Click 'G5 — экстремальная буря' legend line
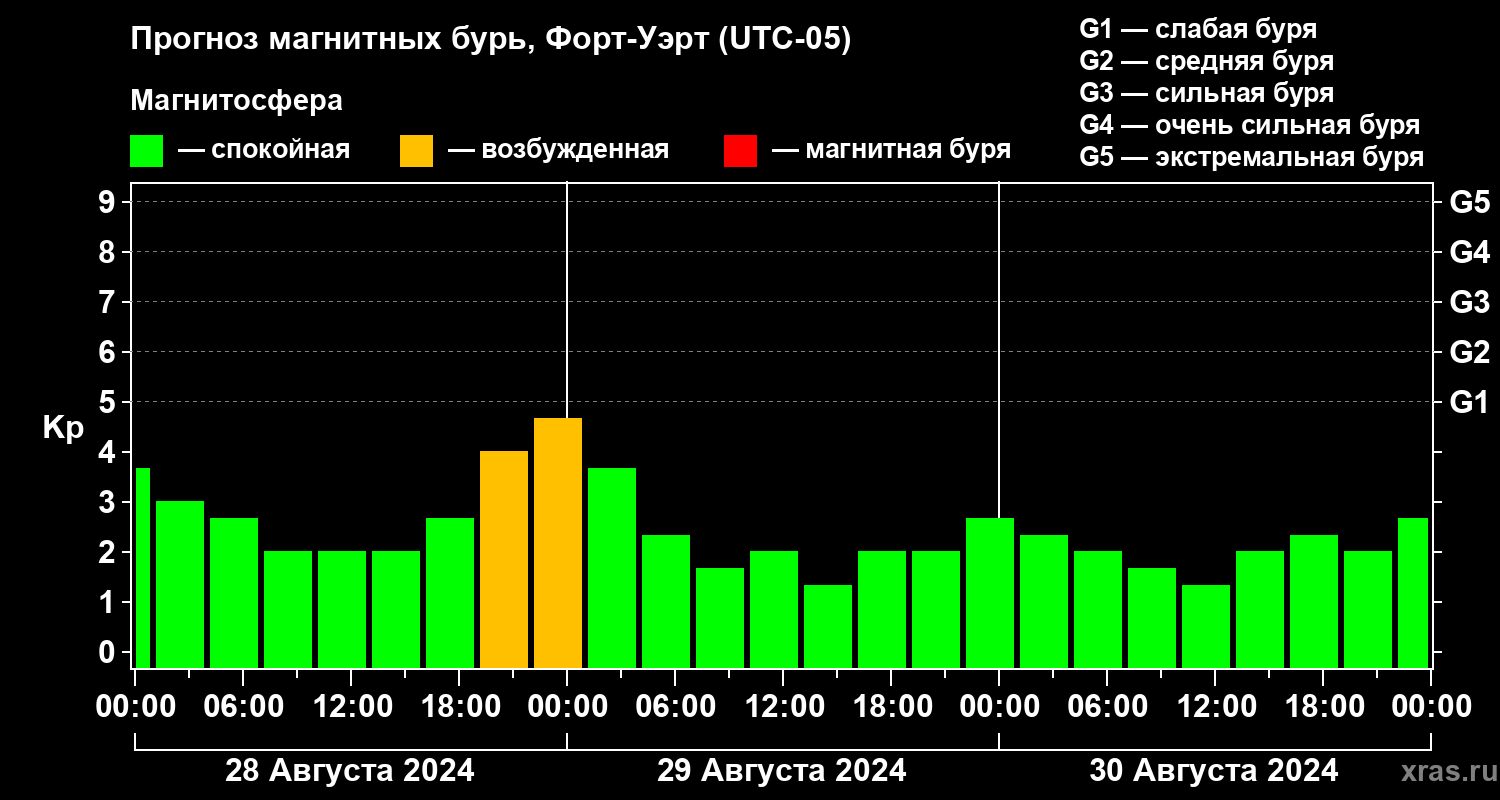Screen dimensions: 1500x800 pyautogui.click(x=1251, y=157)
